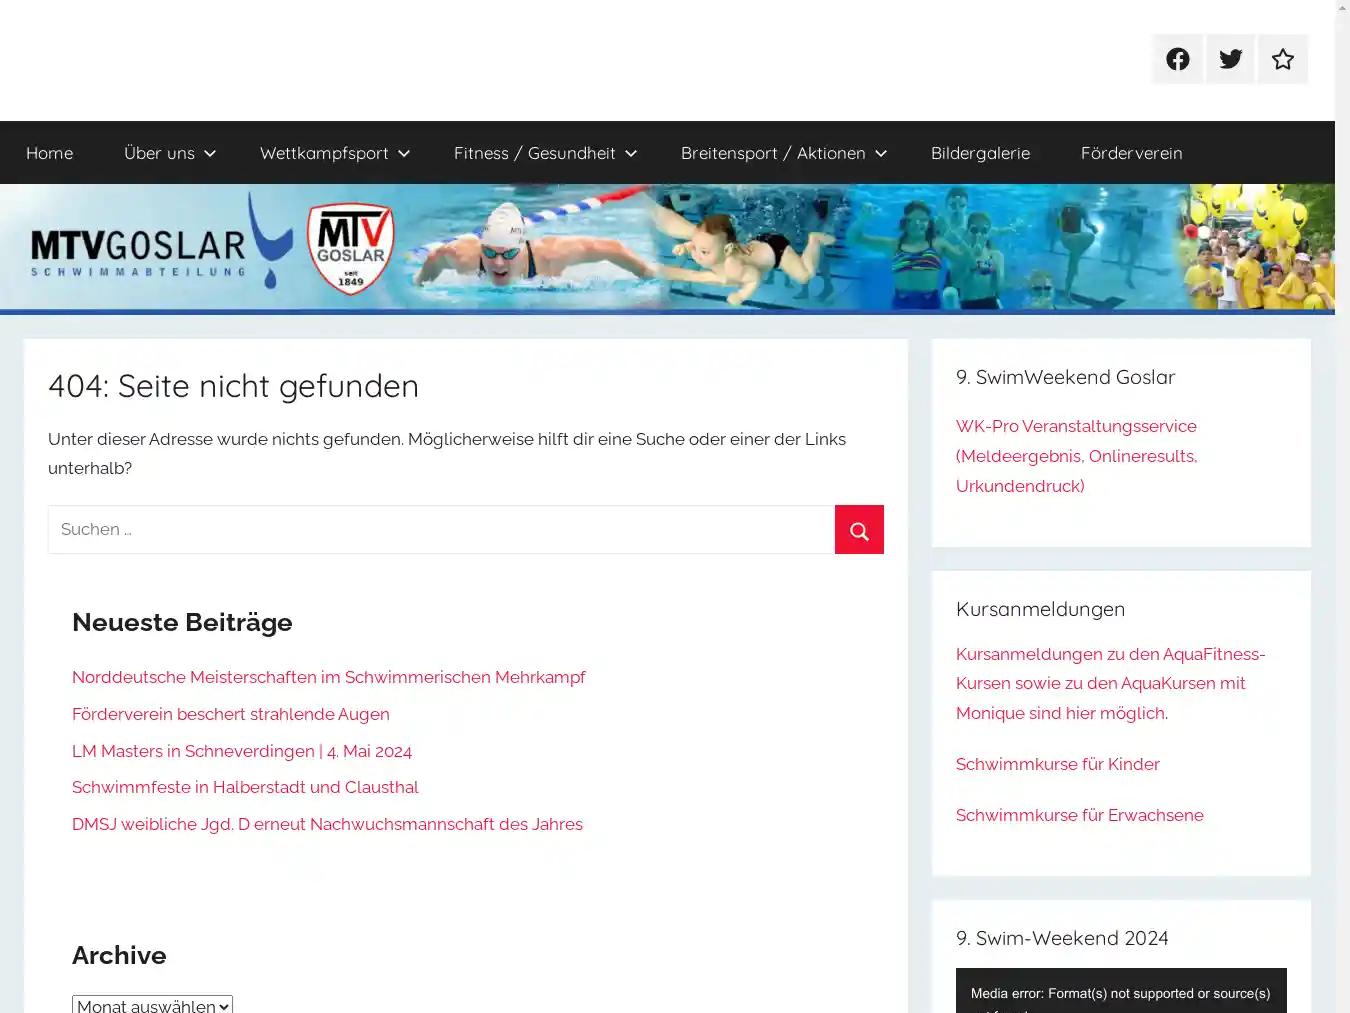The width and height of the screenshot is (1350, 1013).
Task: Open the Monat auswählen archive selector
Action: click(x=152, y=1005)
